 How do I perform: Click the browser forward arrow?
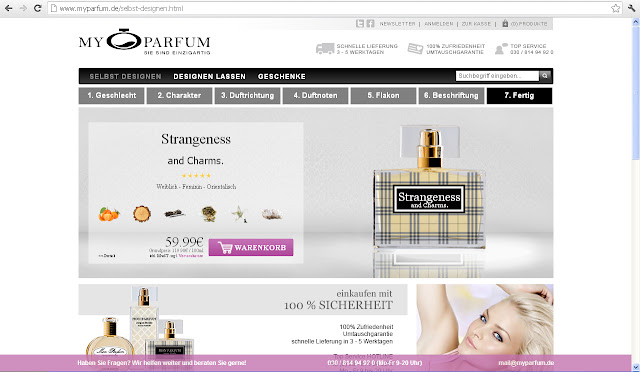point(23,8)
